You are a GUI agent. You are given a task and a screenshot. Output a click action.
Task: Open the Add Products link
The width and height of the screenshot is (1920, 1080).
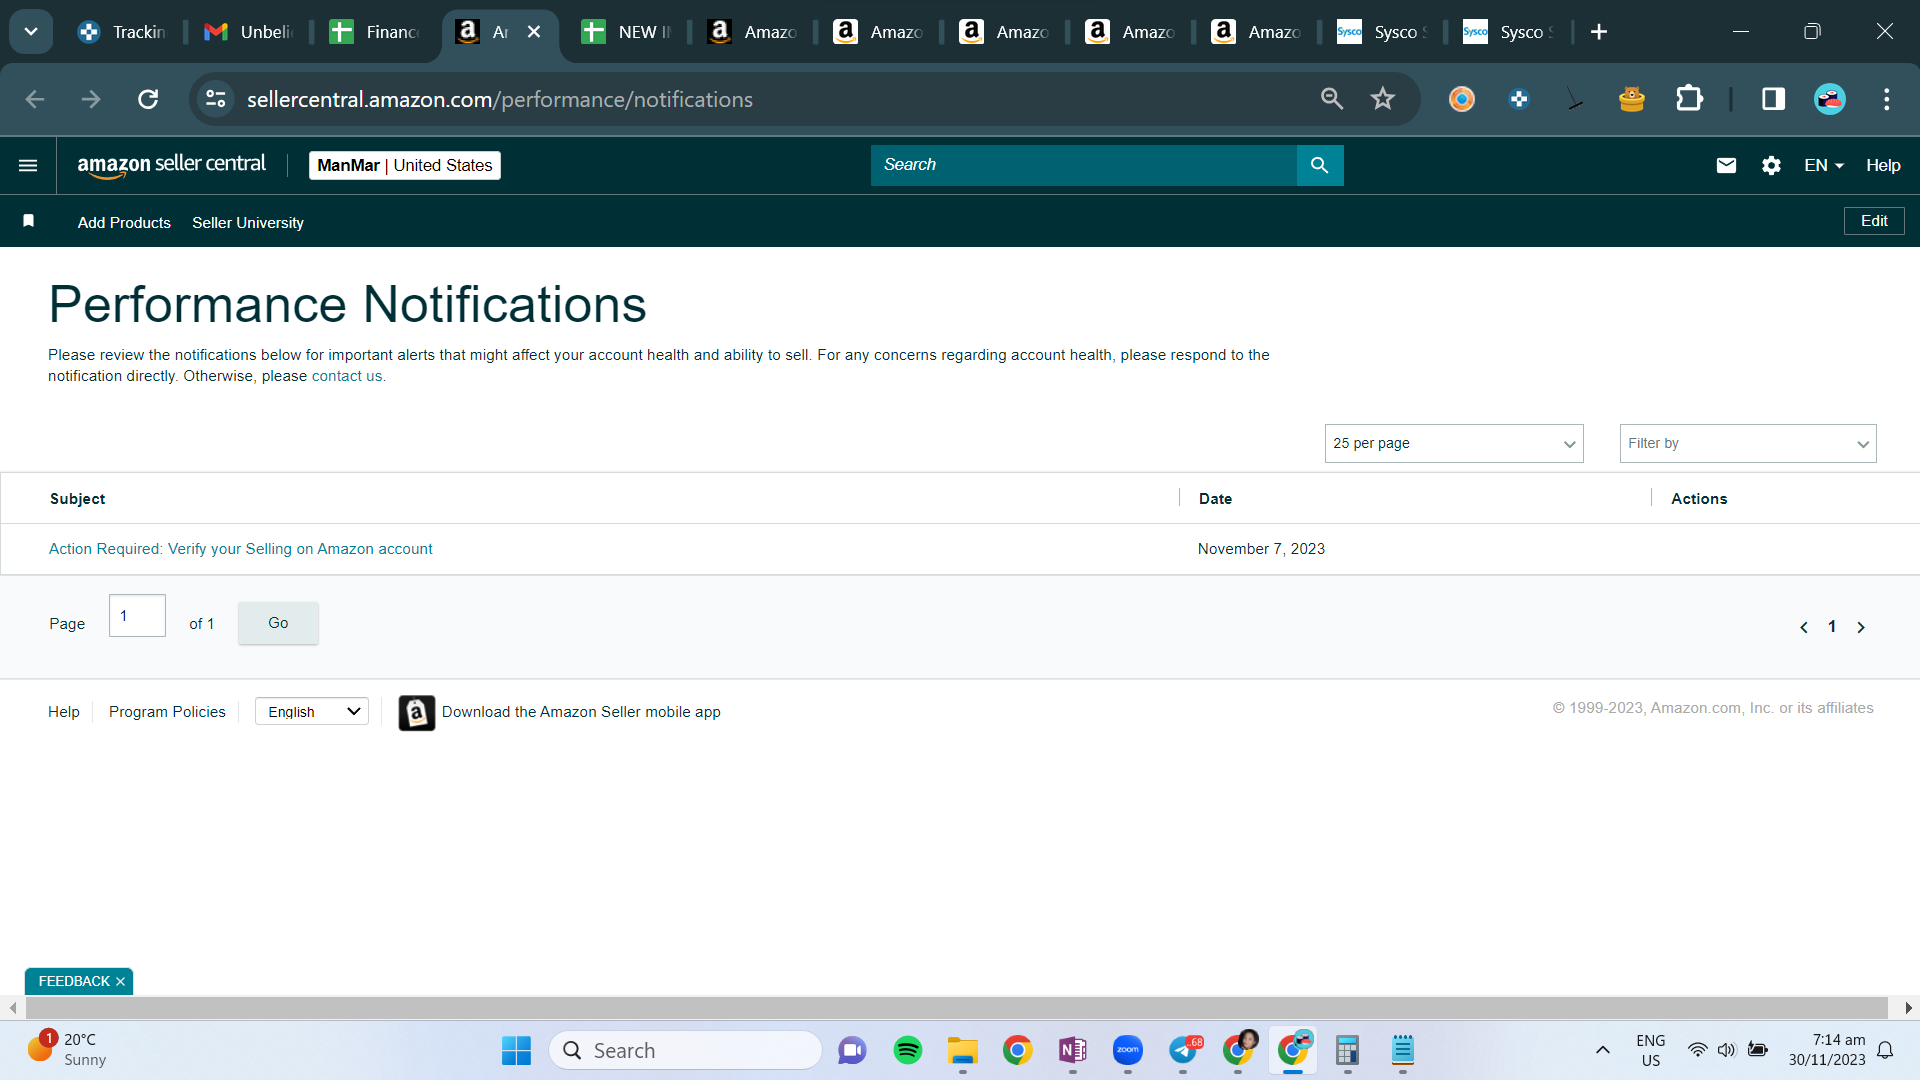click(x=124, y=222)
